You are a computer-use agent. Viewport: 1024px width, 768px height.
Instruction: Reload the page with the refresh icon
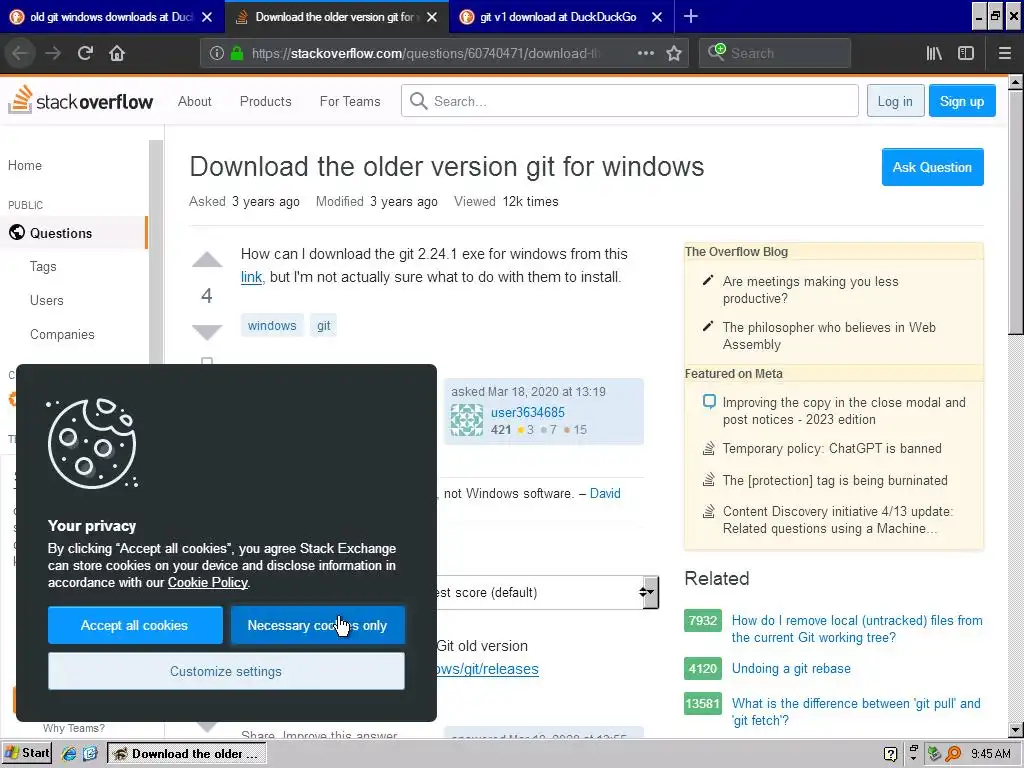pos(85,53)
